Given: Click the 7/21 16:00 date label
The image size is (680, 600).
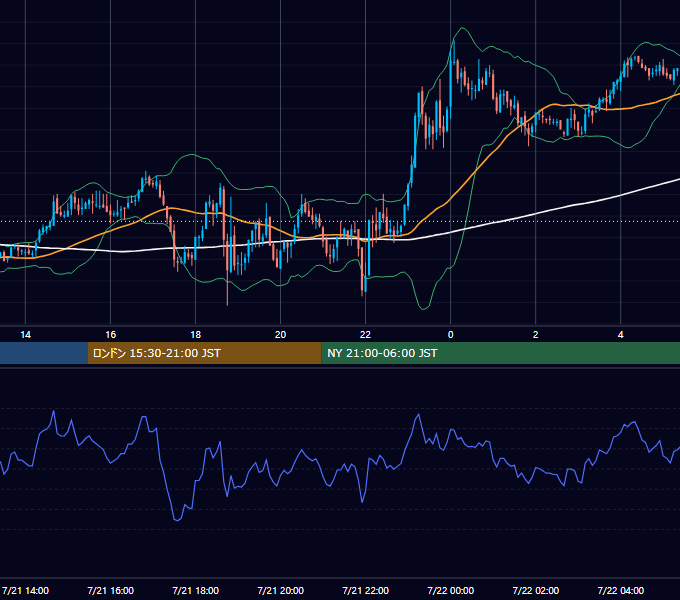Looking at the screenshot, I should point(111,590).
